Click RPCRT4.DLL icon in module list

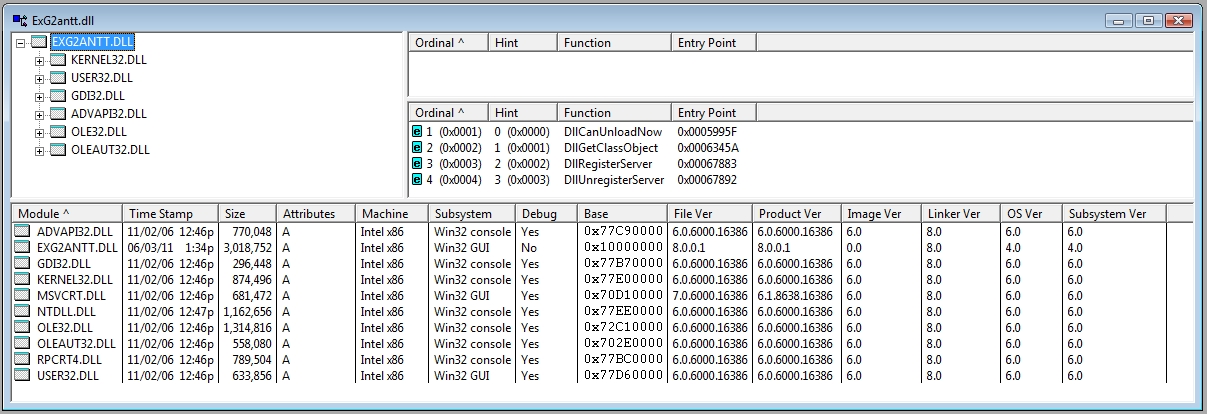pyautogui.click(x=22, y=360)
